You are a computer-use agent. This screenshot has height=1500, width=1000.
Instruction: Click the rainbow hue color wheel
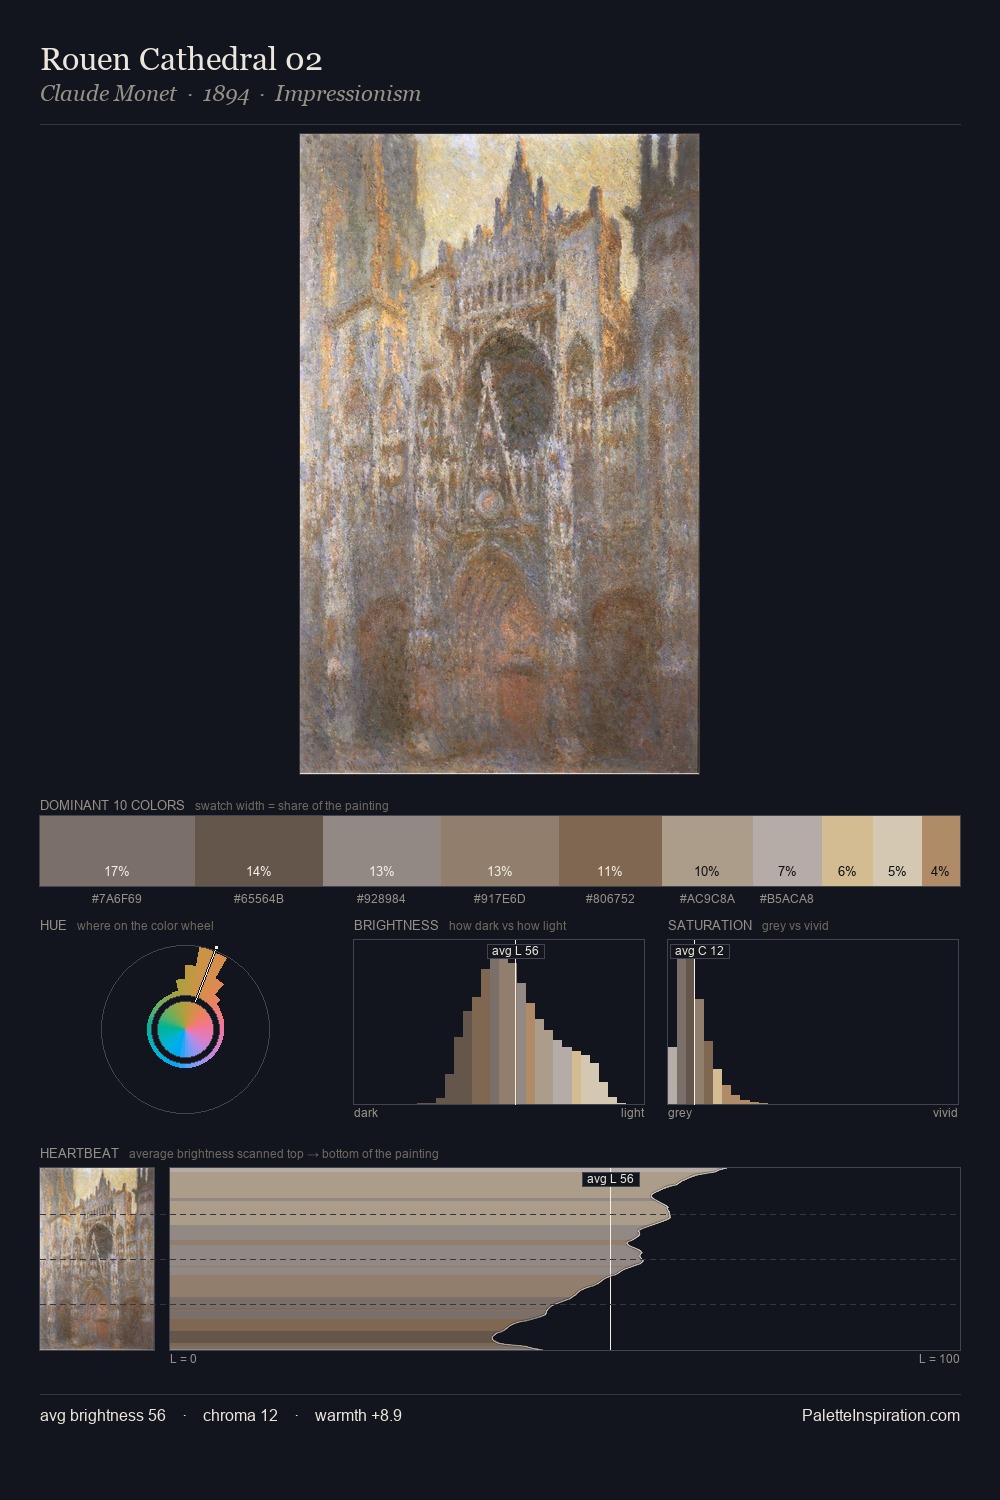(185, 1029)
